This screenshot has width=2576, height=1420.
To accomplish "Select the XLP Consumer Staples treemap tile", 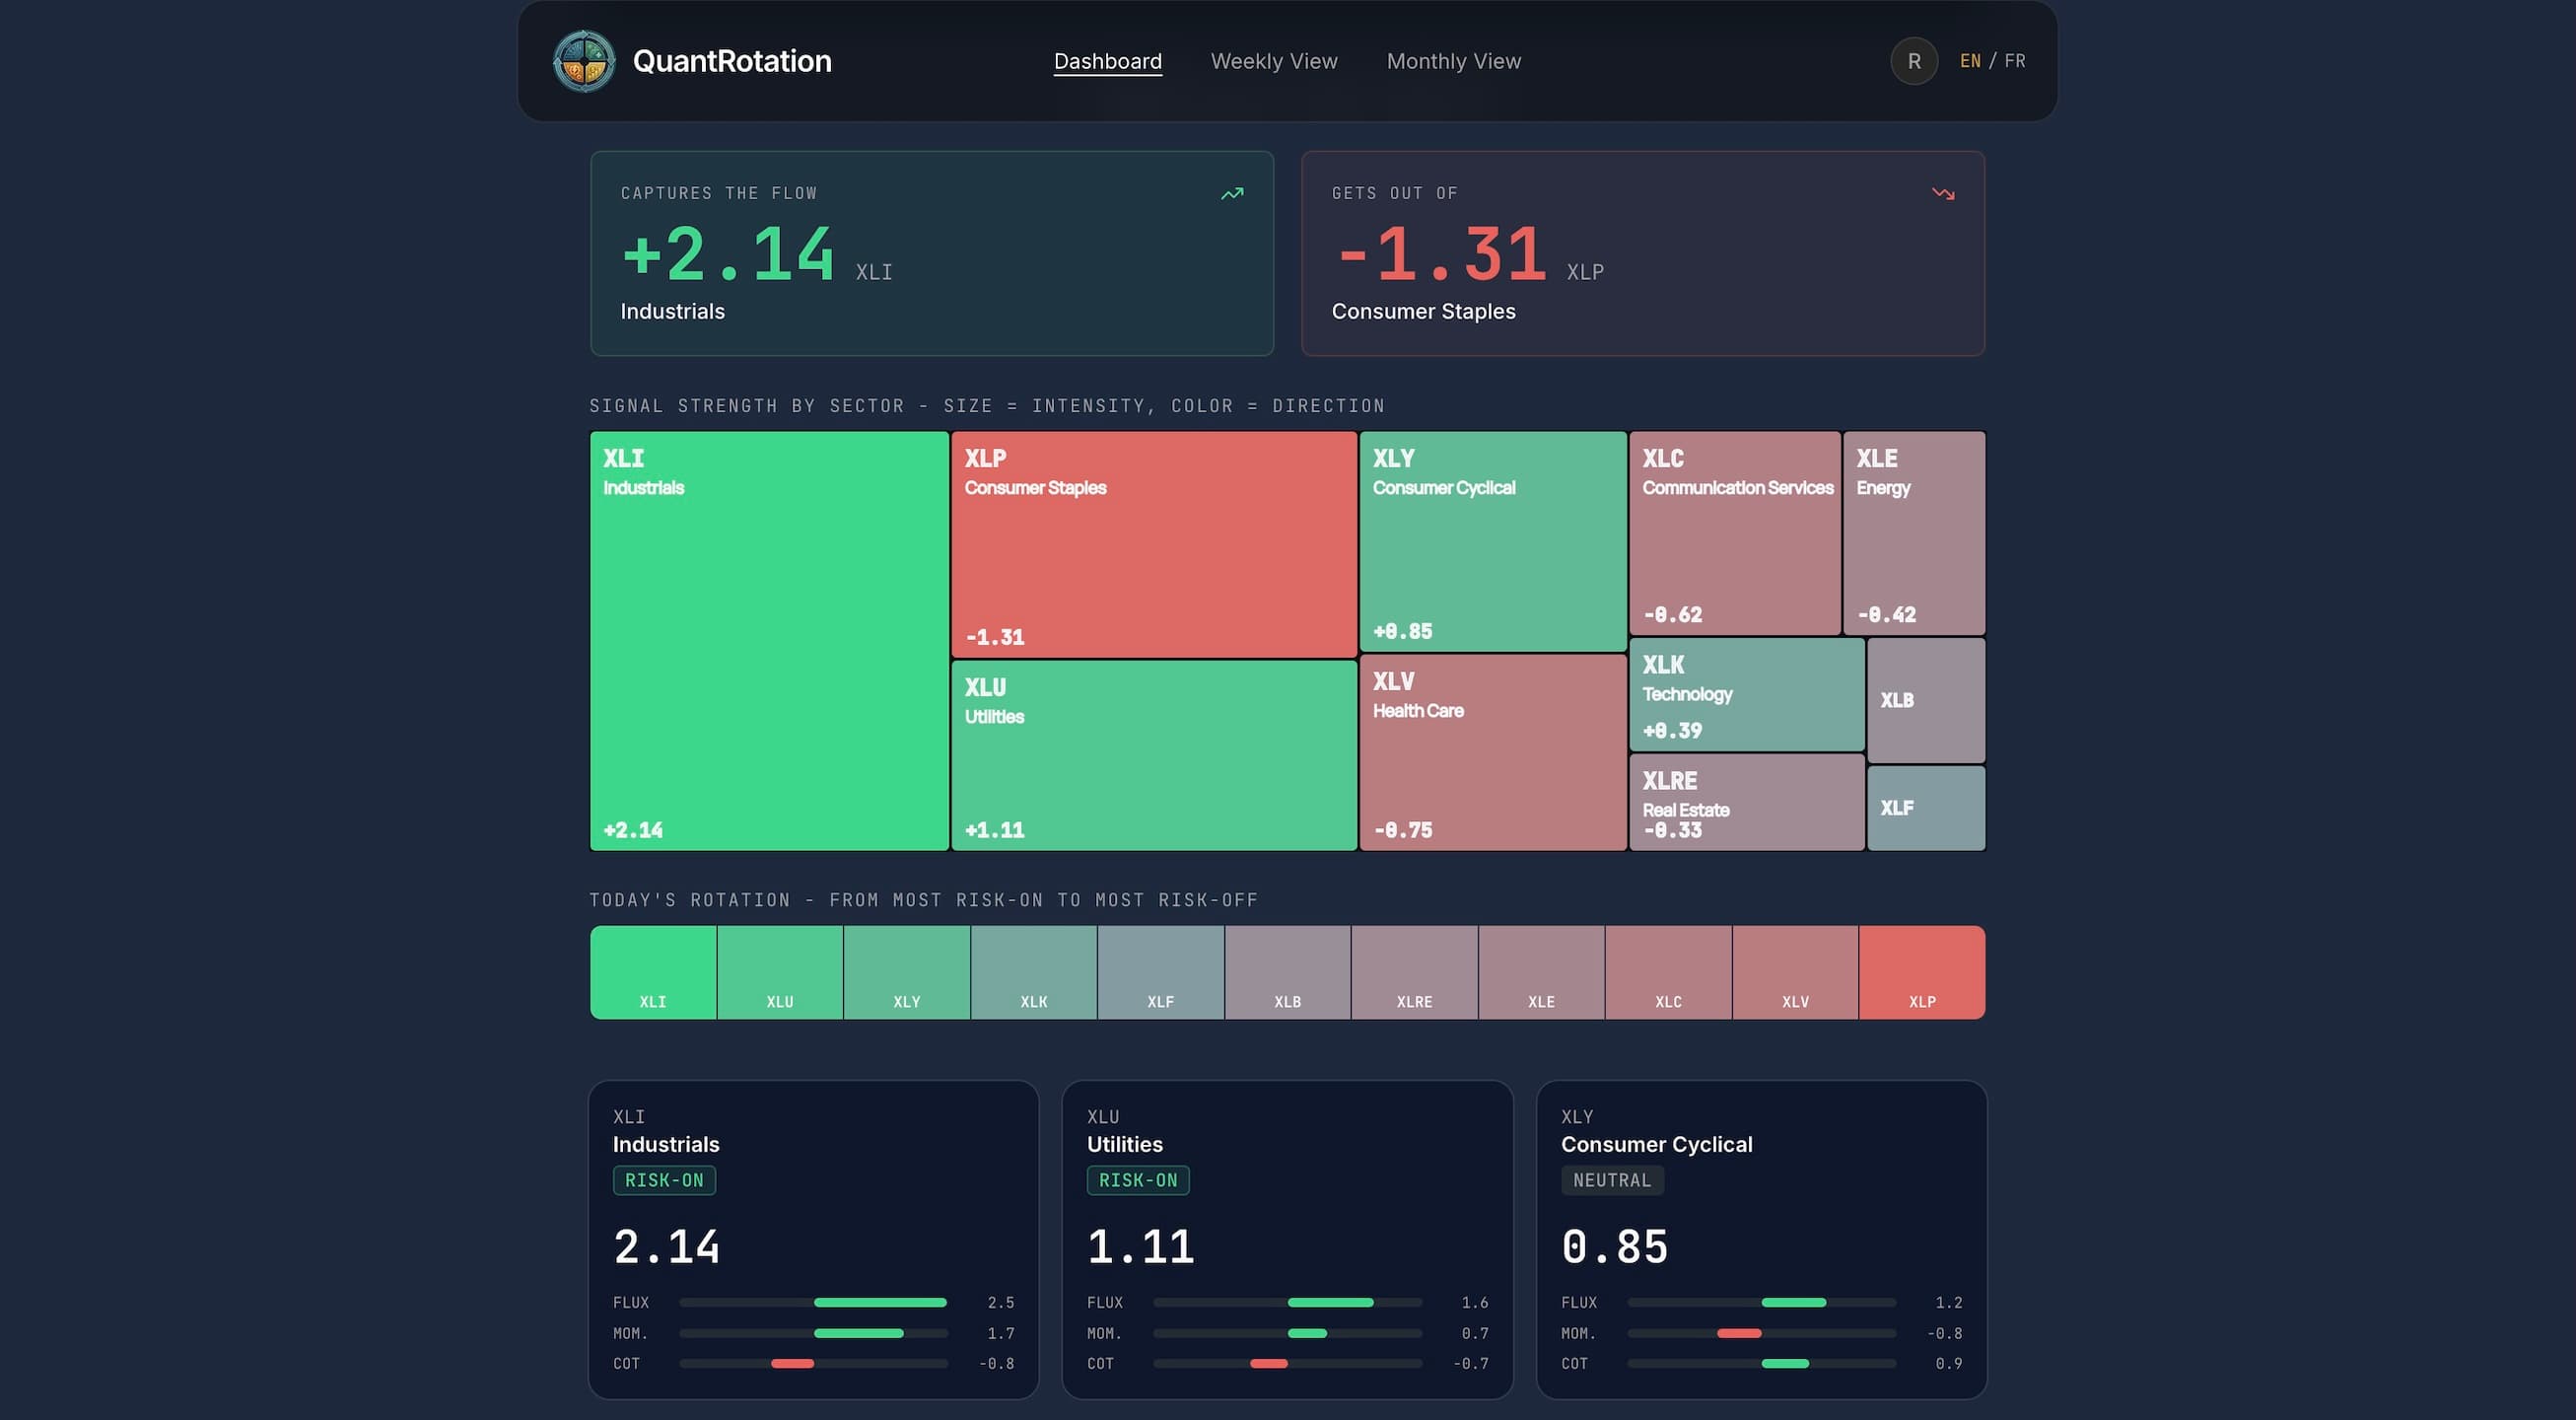I will (x=1154, y=544).
